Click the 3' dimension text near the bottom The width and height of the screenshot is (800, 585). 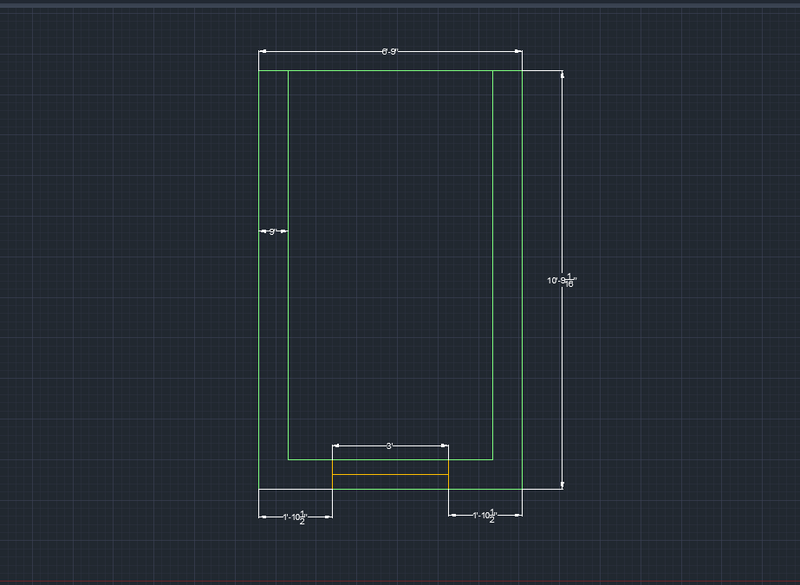click(391, 444)
